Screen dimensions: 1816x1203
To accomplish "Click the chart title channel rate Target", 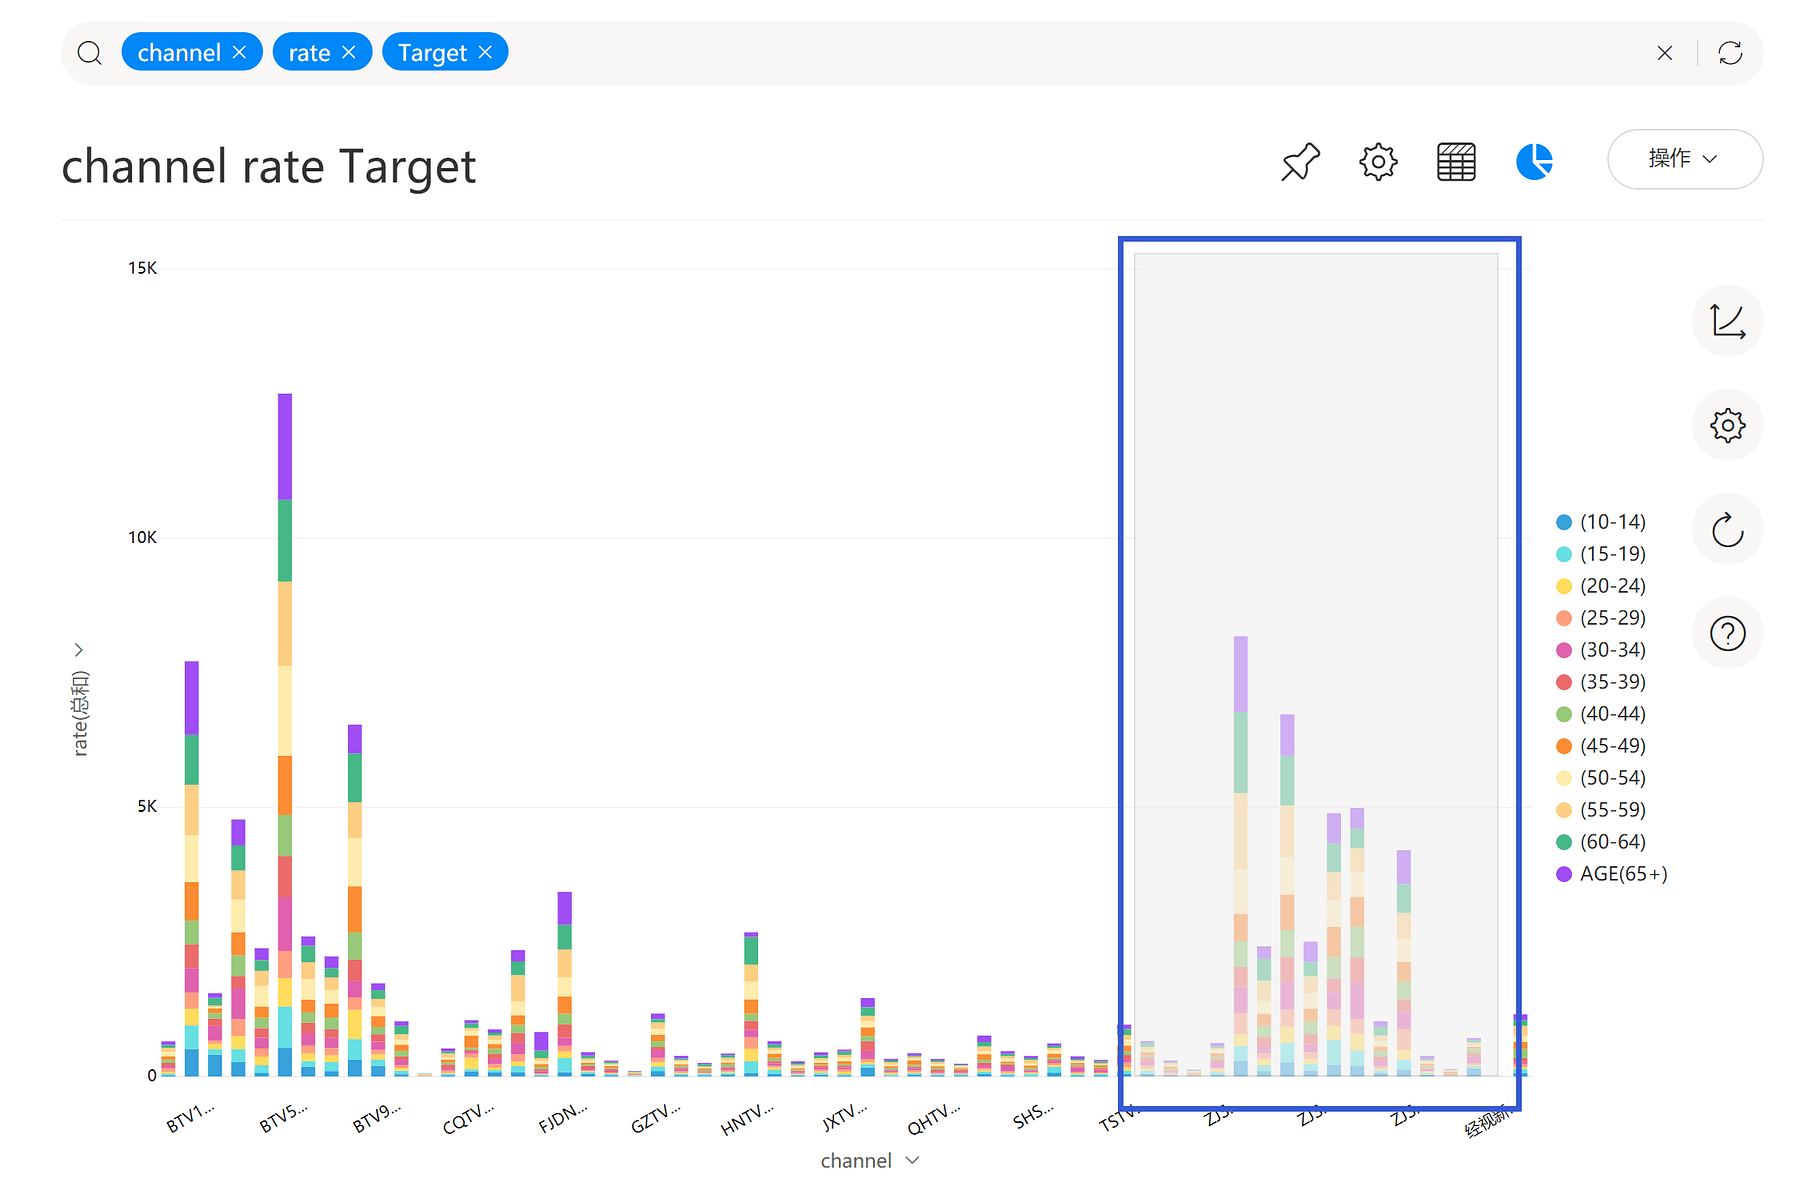I will (269, 167).
